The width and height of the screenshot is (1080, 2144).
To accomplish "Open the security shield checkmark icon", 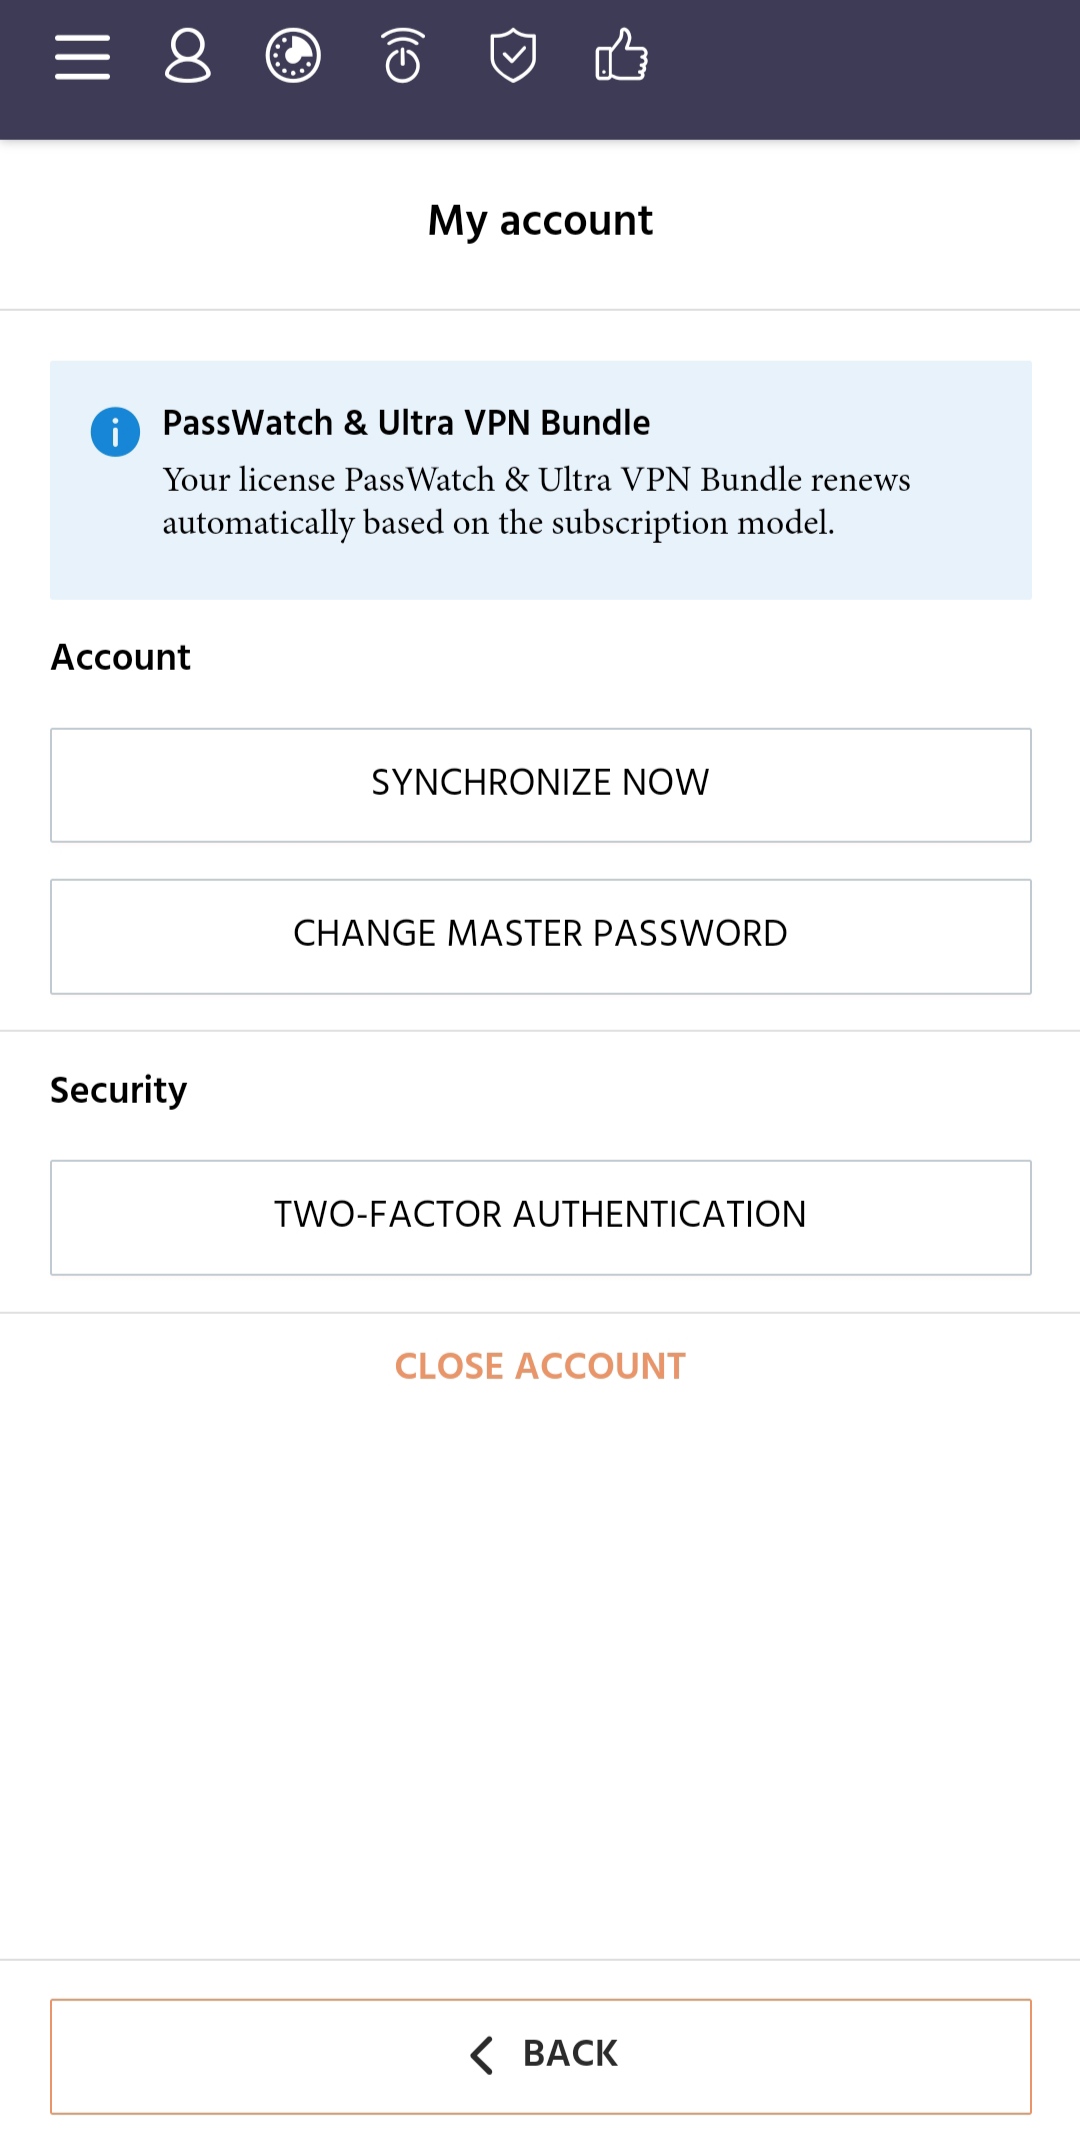I will coord(513,56).
